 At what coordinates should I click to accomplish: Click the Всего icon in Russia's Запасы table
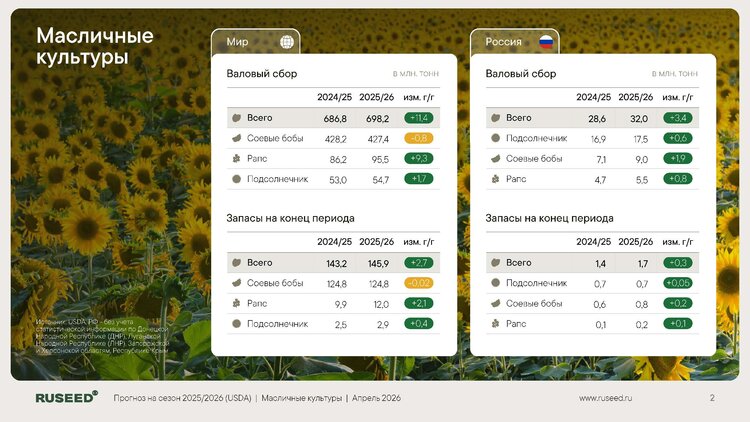point(493,262)
